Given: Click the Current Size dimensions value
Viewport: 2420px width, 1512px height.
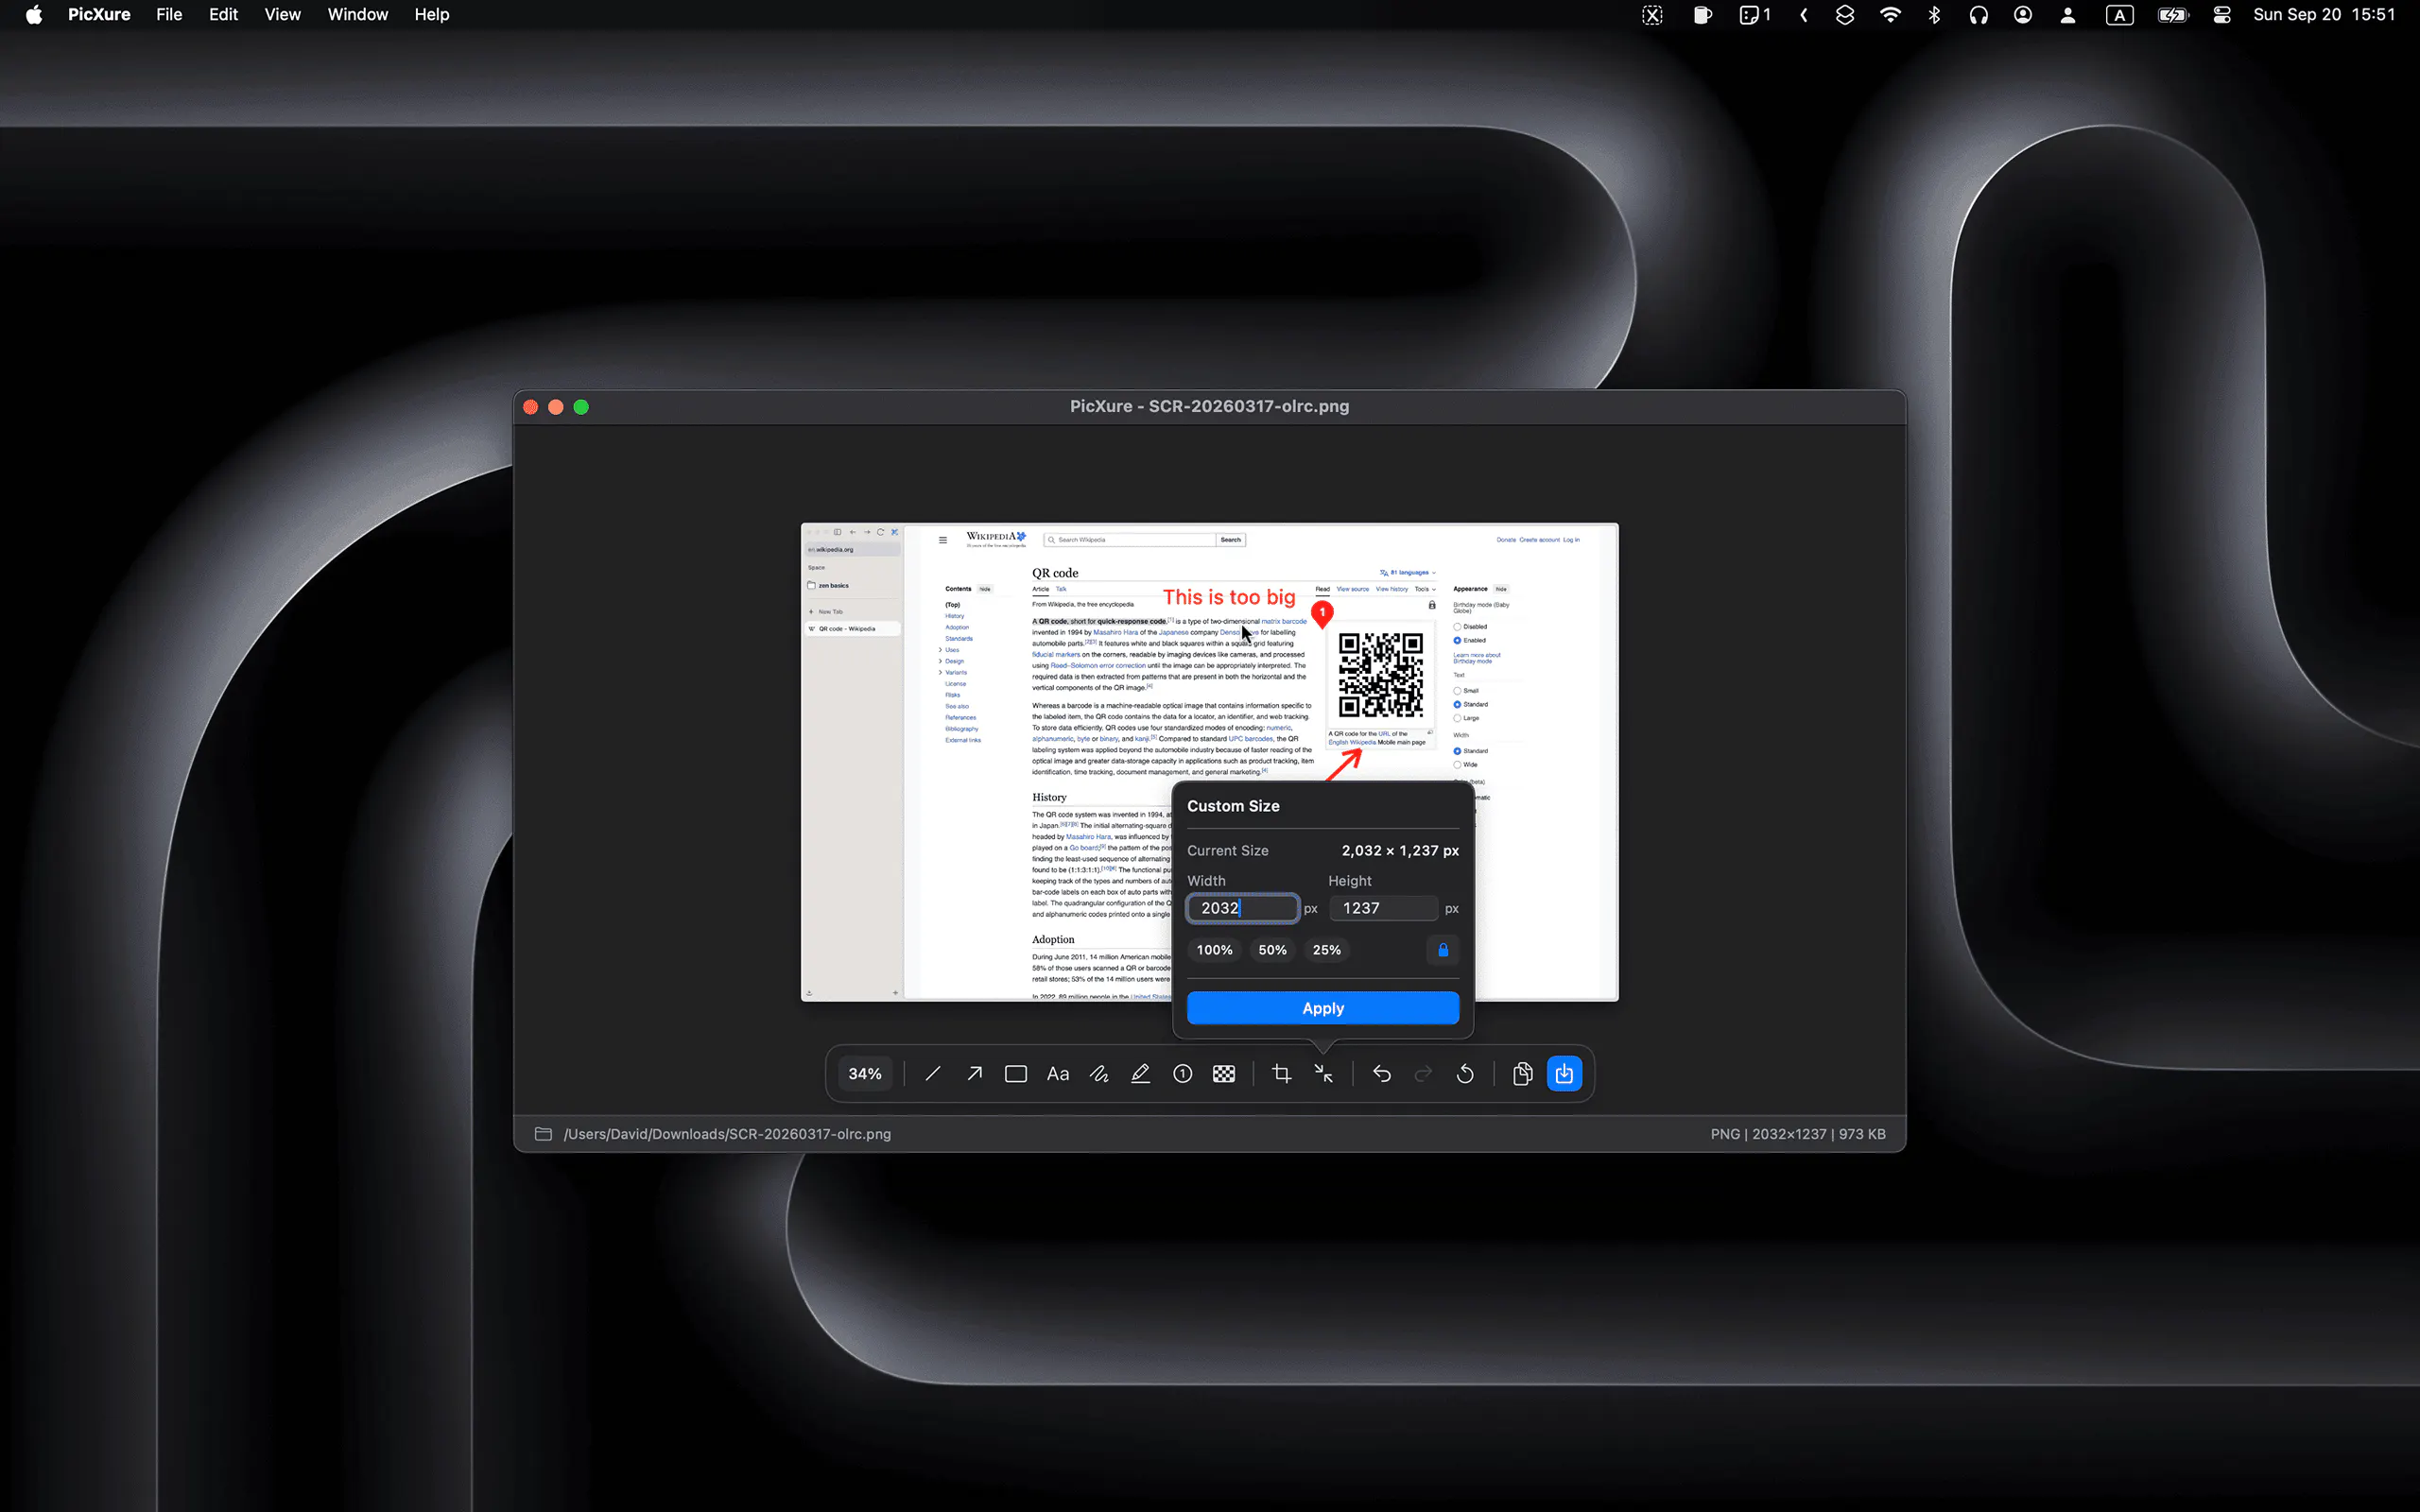Looking at the screenshot, I should coord(1400,850).
